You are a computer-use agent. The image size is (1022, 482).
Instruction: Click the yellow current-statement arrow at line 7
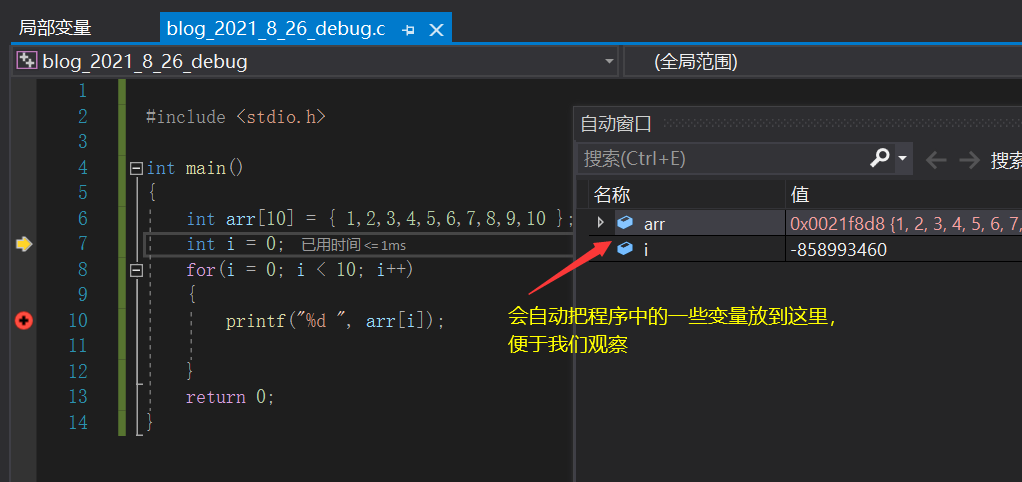pos(24,244)
